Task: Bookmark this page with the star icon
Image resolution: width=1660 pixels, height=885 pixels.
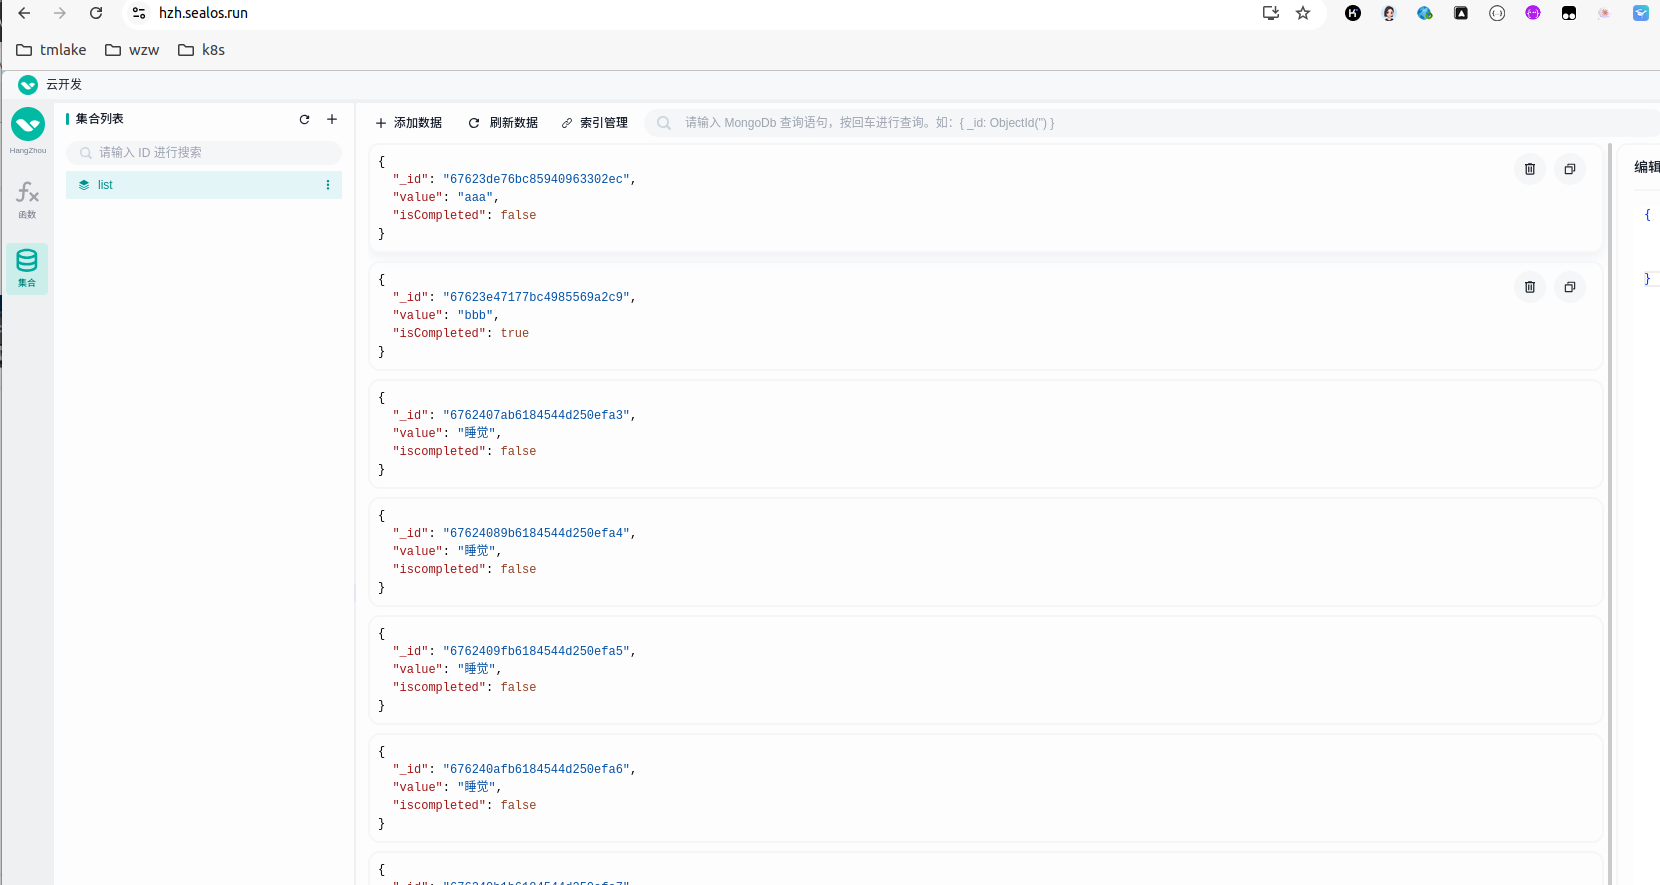Action: [x=1302, y=13]
